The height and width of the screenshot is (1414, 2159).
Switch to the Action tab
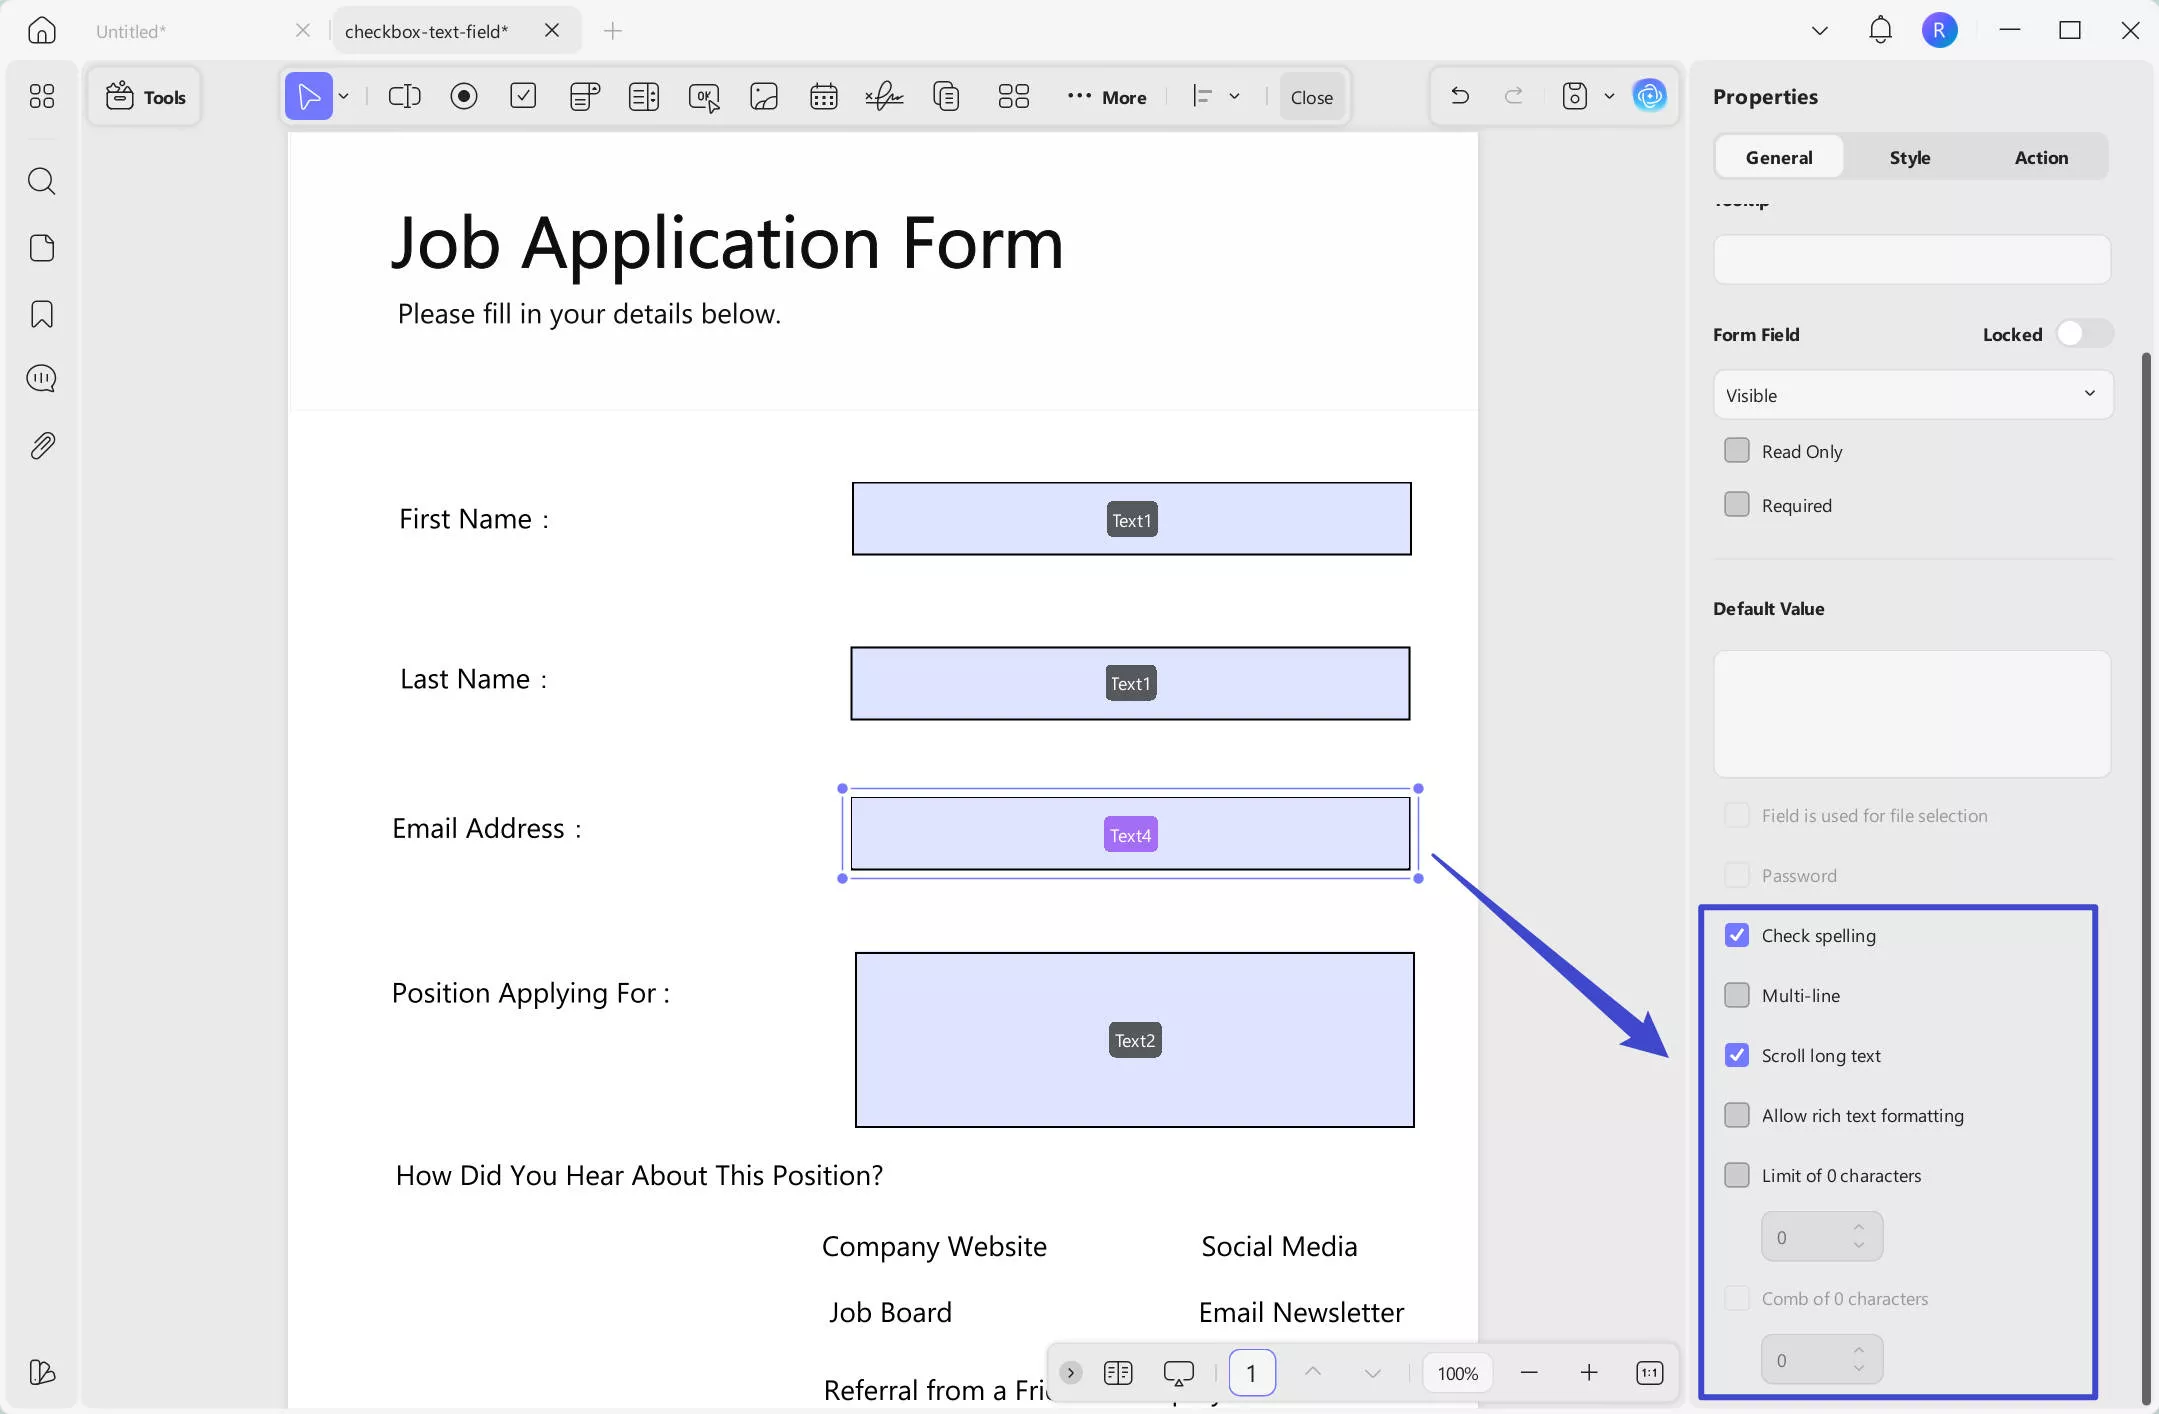(x=2041, y=158)
